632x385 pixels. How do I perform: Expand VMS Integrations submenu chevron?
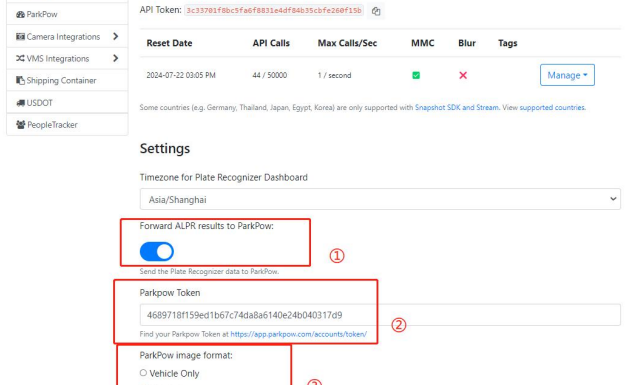click(116, 58)
